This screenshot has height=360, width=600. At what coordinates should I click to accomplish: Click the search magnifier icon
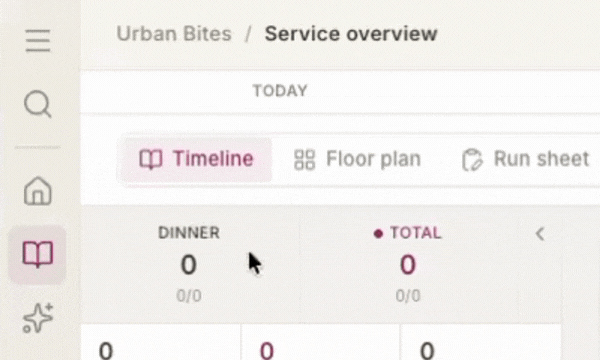[38, 104]
